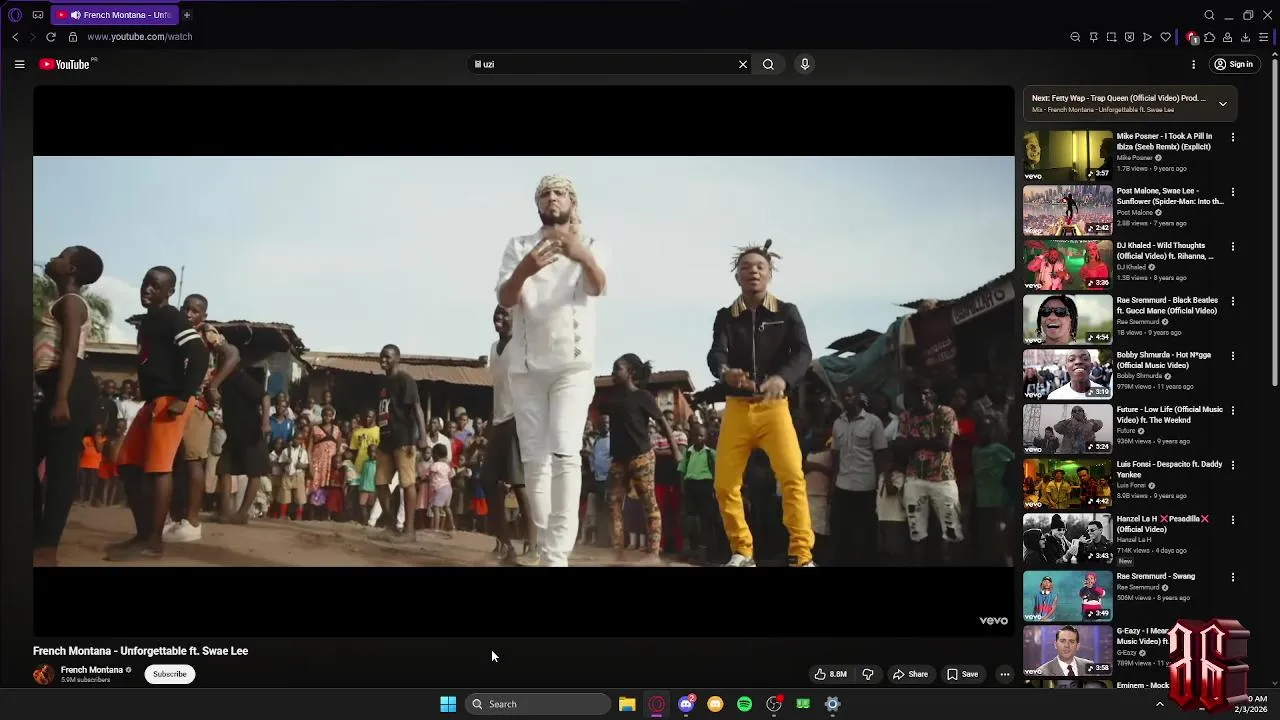Start voice search with the microphone

804,64
